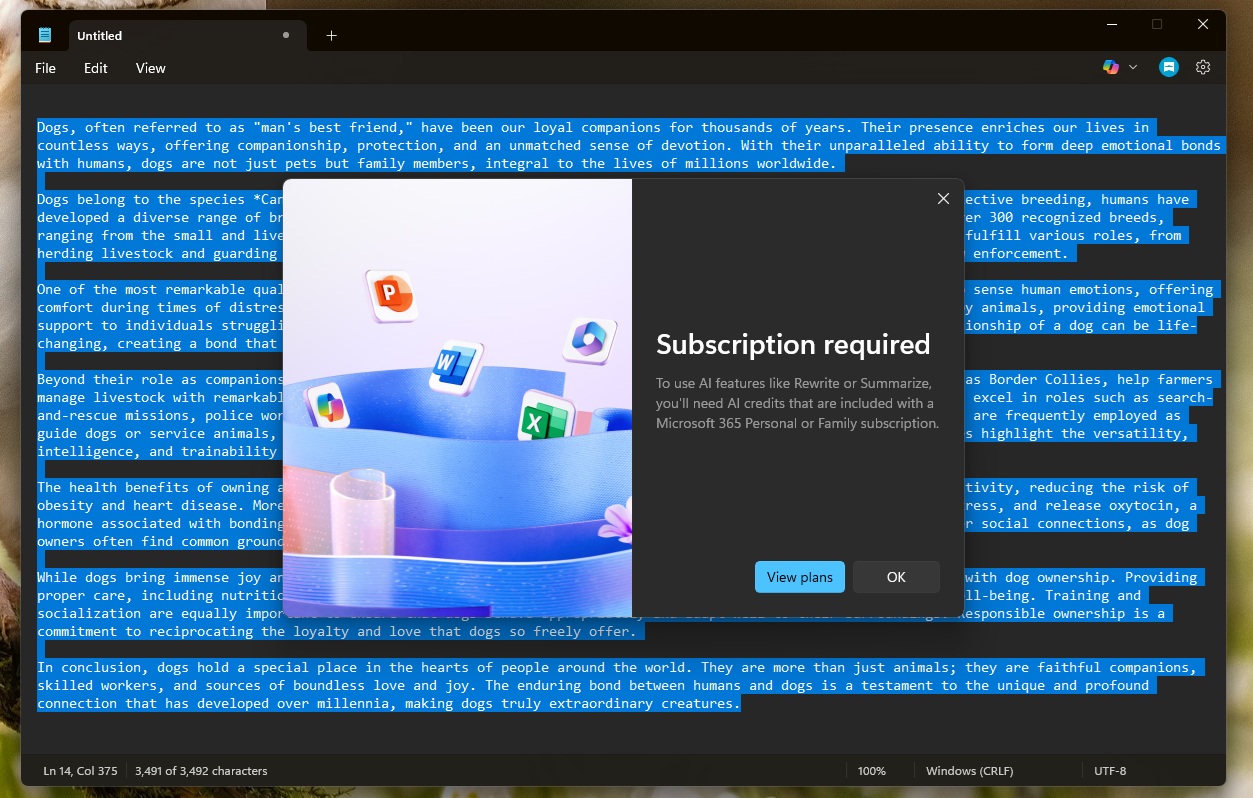Click the Ln 14, Col 375 status indicator
The height and width of the screenshot is (798, 1253).
pyautogui.click(x=79, y=770)
